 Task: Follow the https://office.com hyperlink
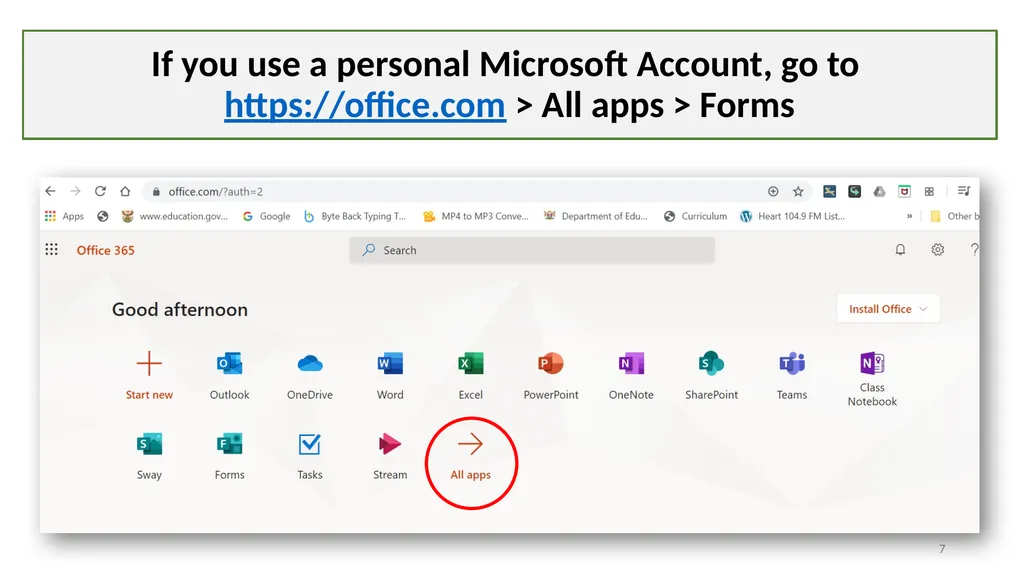coord(365,105)
